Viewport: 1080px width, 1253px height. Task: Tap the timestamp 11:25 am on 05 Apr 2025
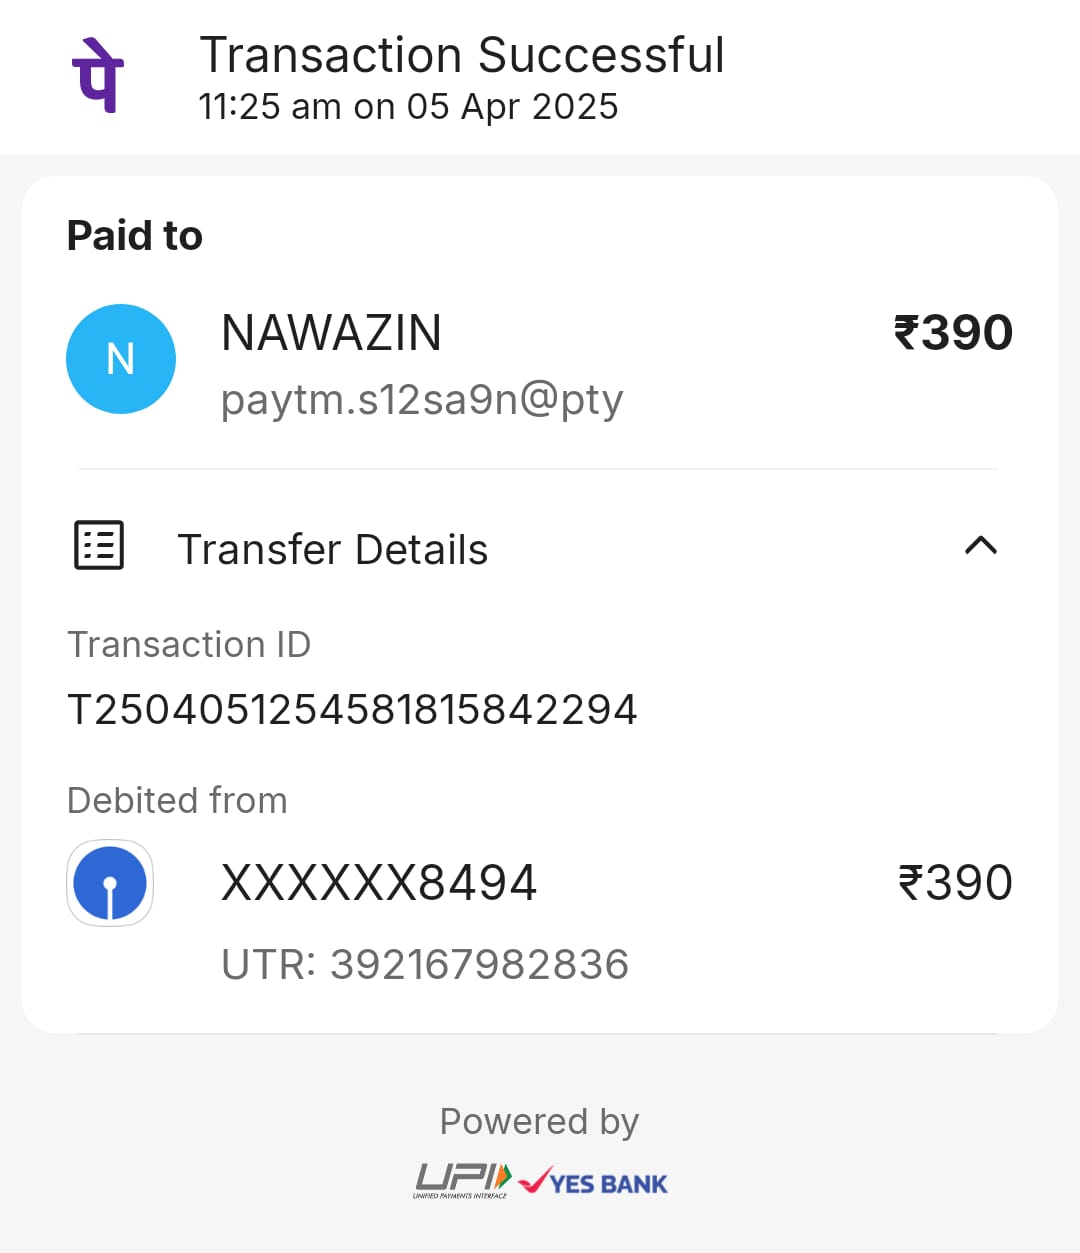408,107
